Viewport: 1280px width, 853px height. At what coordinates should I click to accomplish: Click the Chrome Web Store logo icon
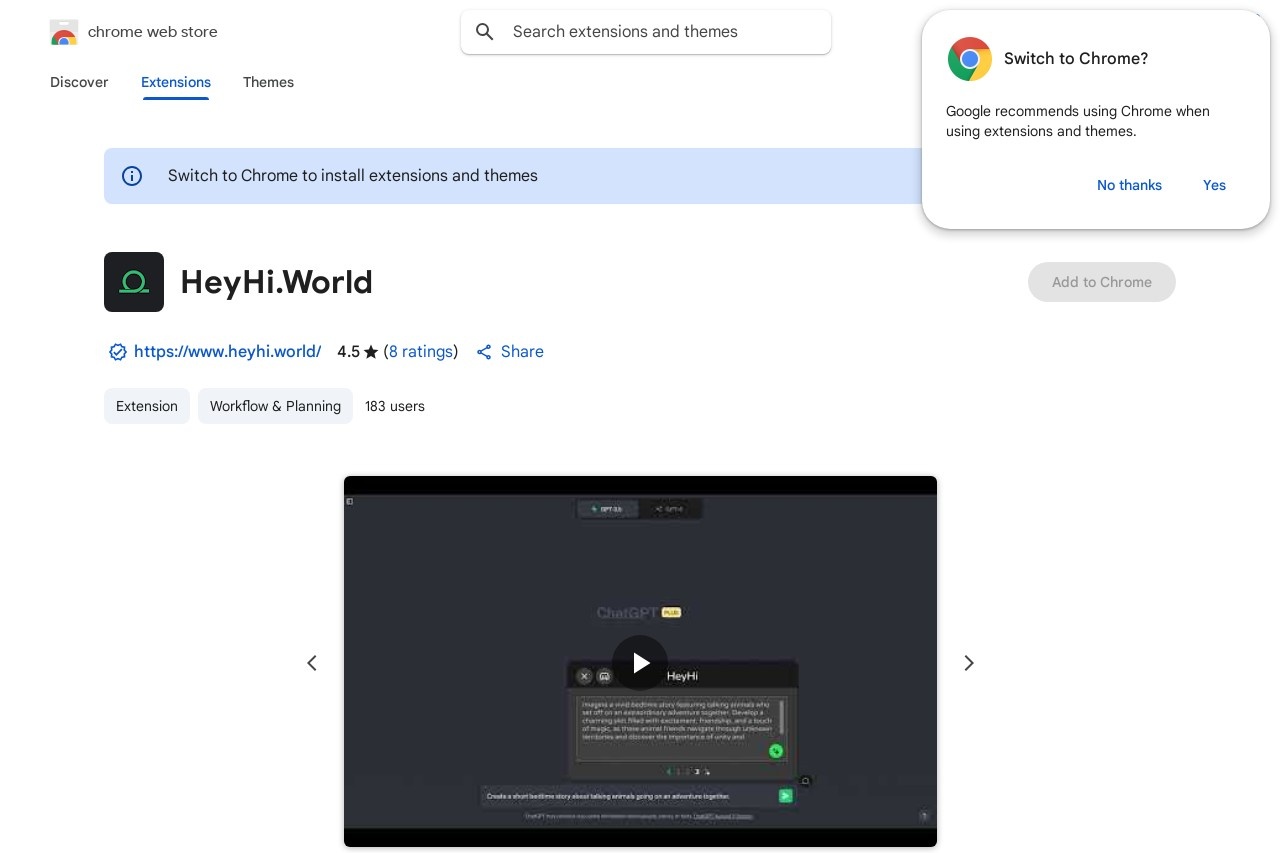(x=64, y=32)
